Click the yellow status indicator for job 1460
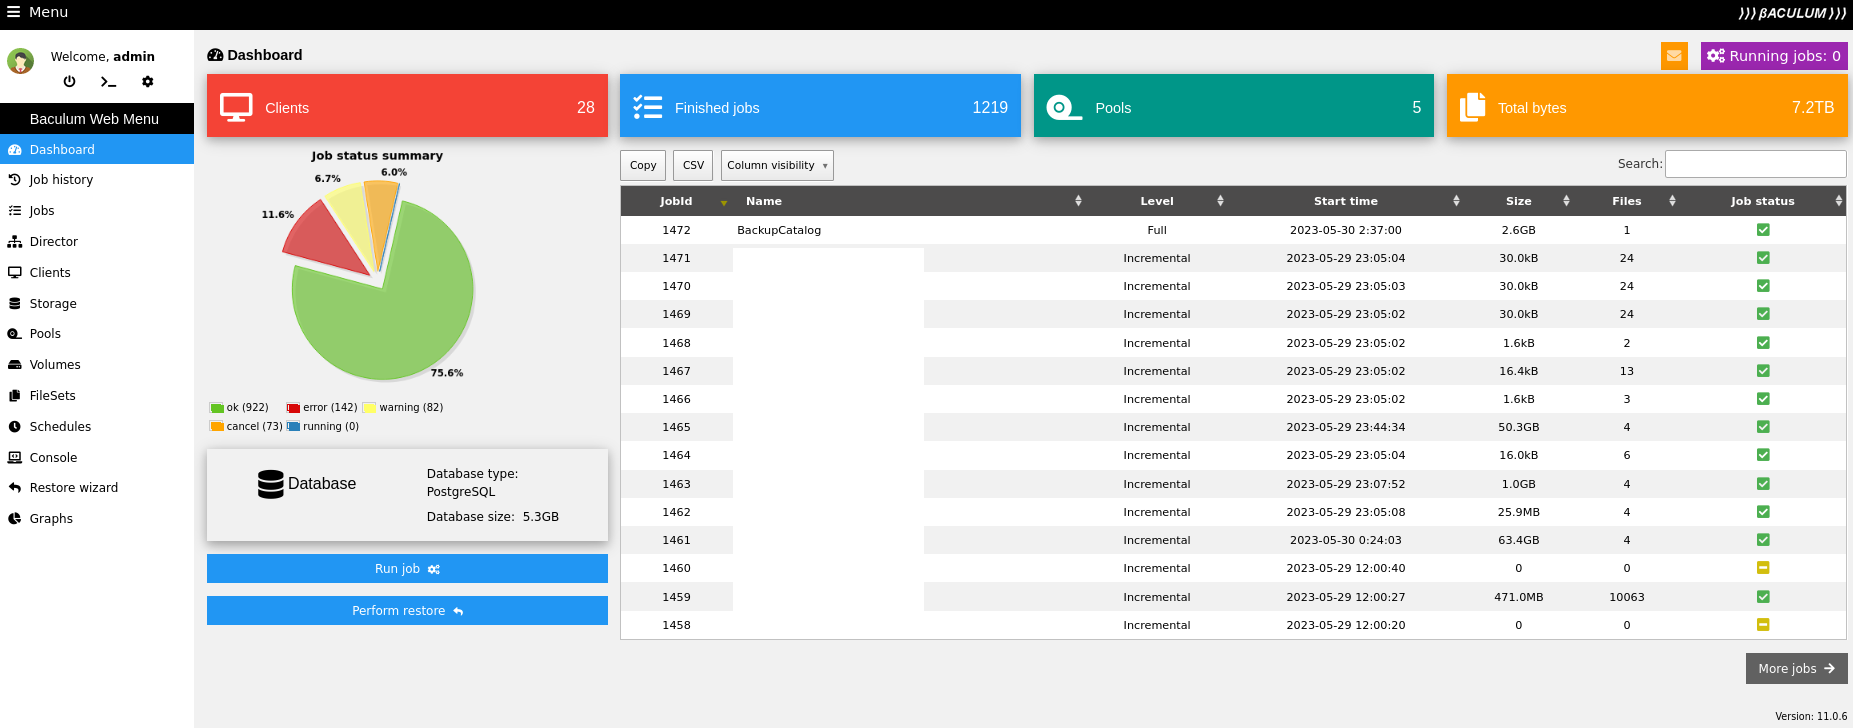1853x728 pixels. pos(1762,568)
